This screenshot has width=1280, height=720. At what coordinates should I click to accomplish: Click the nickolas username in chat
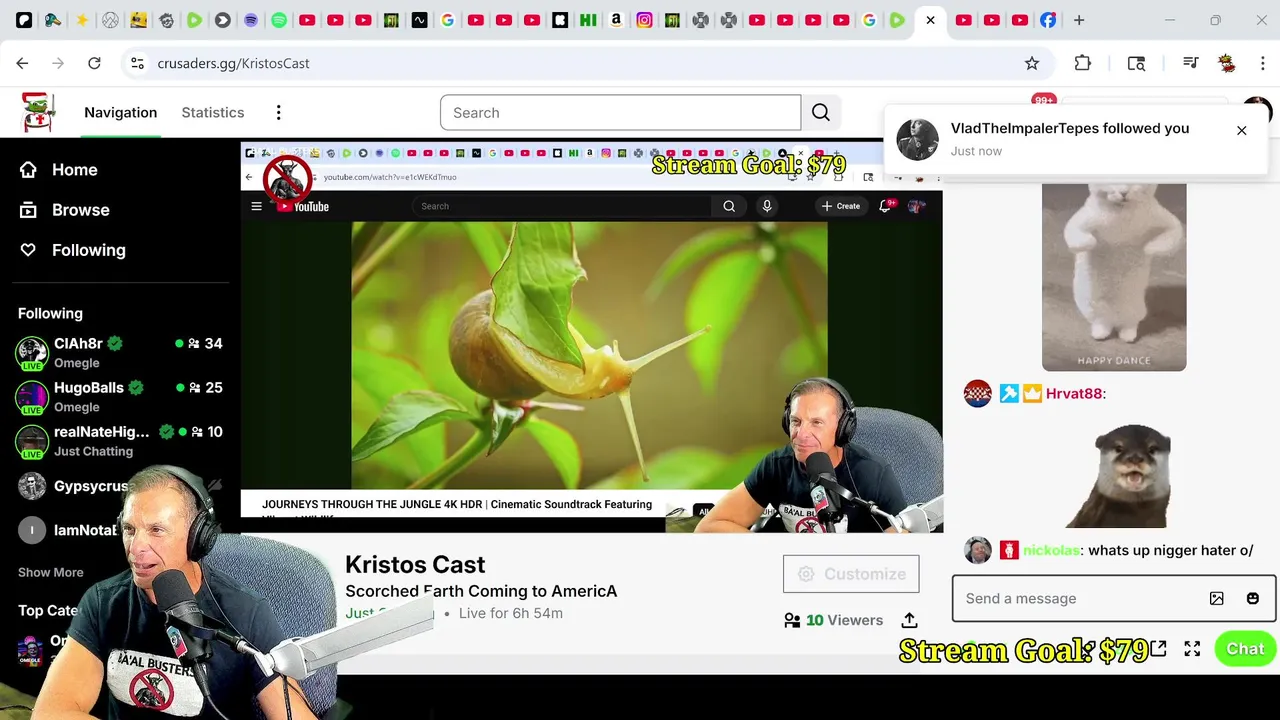tap(1051, 550)
